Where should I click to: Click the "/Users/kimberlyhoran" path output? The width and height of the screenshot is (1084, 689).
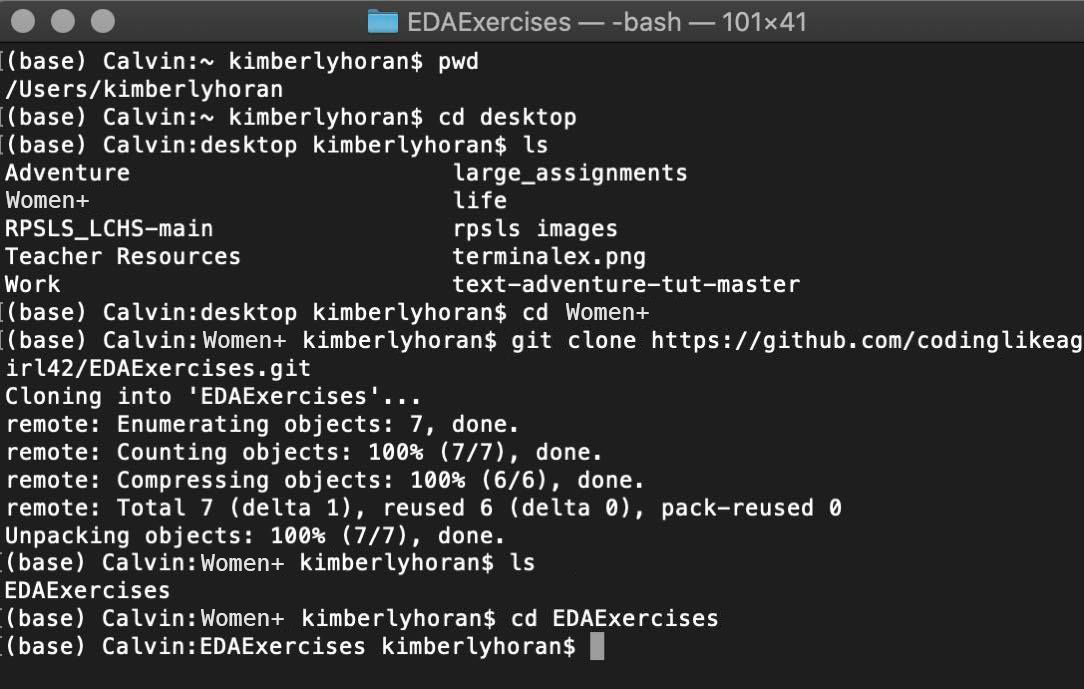[144, 90]
